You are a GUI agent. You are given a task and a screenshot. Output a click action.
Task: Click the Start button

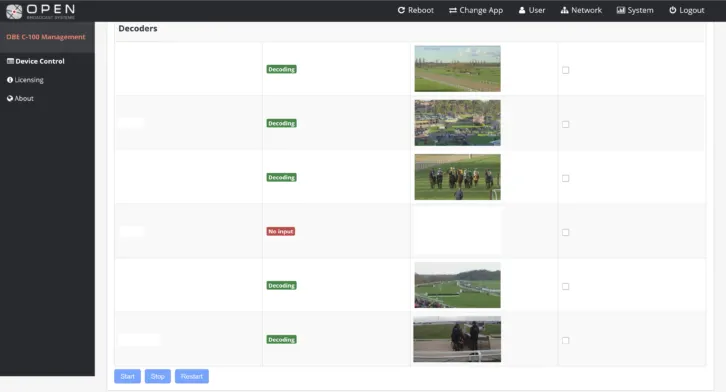point(127,376)
